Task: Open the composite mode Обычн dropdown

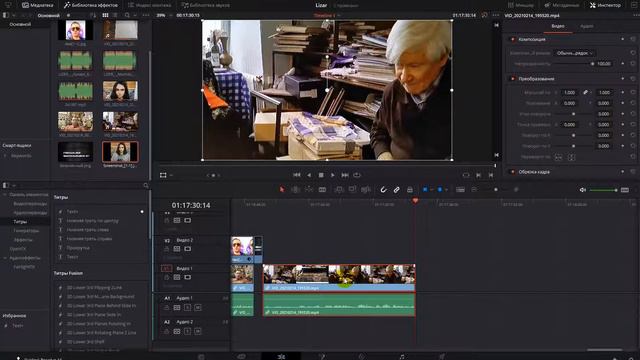Action: [574, 53]
